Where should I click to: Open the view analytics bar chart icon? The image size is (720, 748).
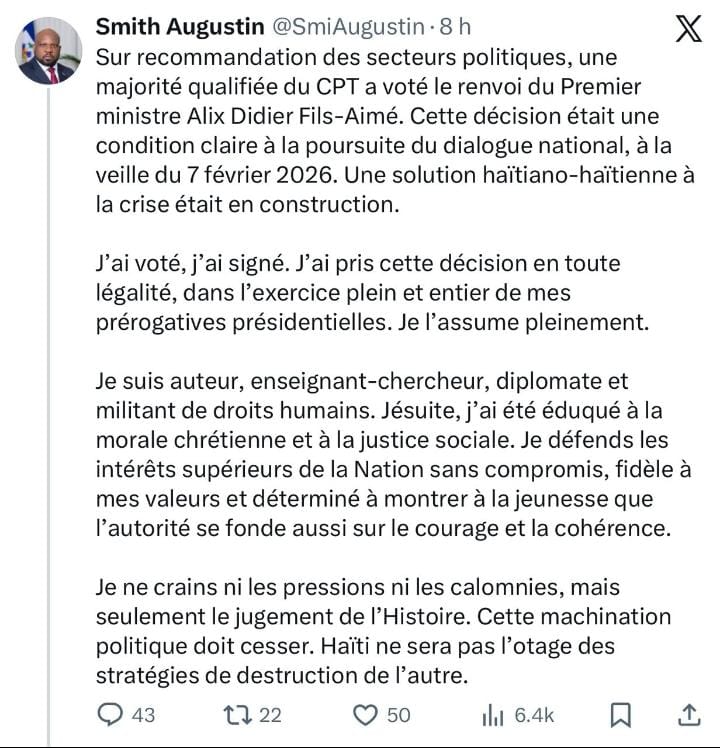point(493,715)
